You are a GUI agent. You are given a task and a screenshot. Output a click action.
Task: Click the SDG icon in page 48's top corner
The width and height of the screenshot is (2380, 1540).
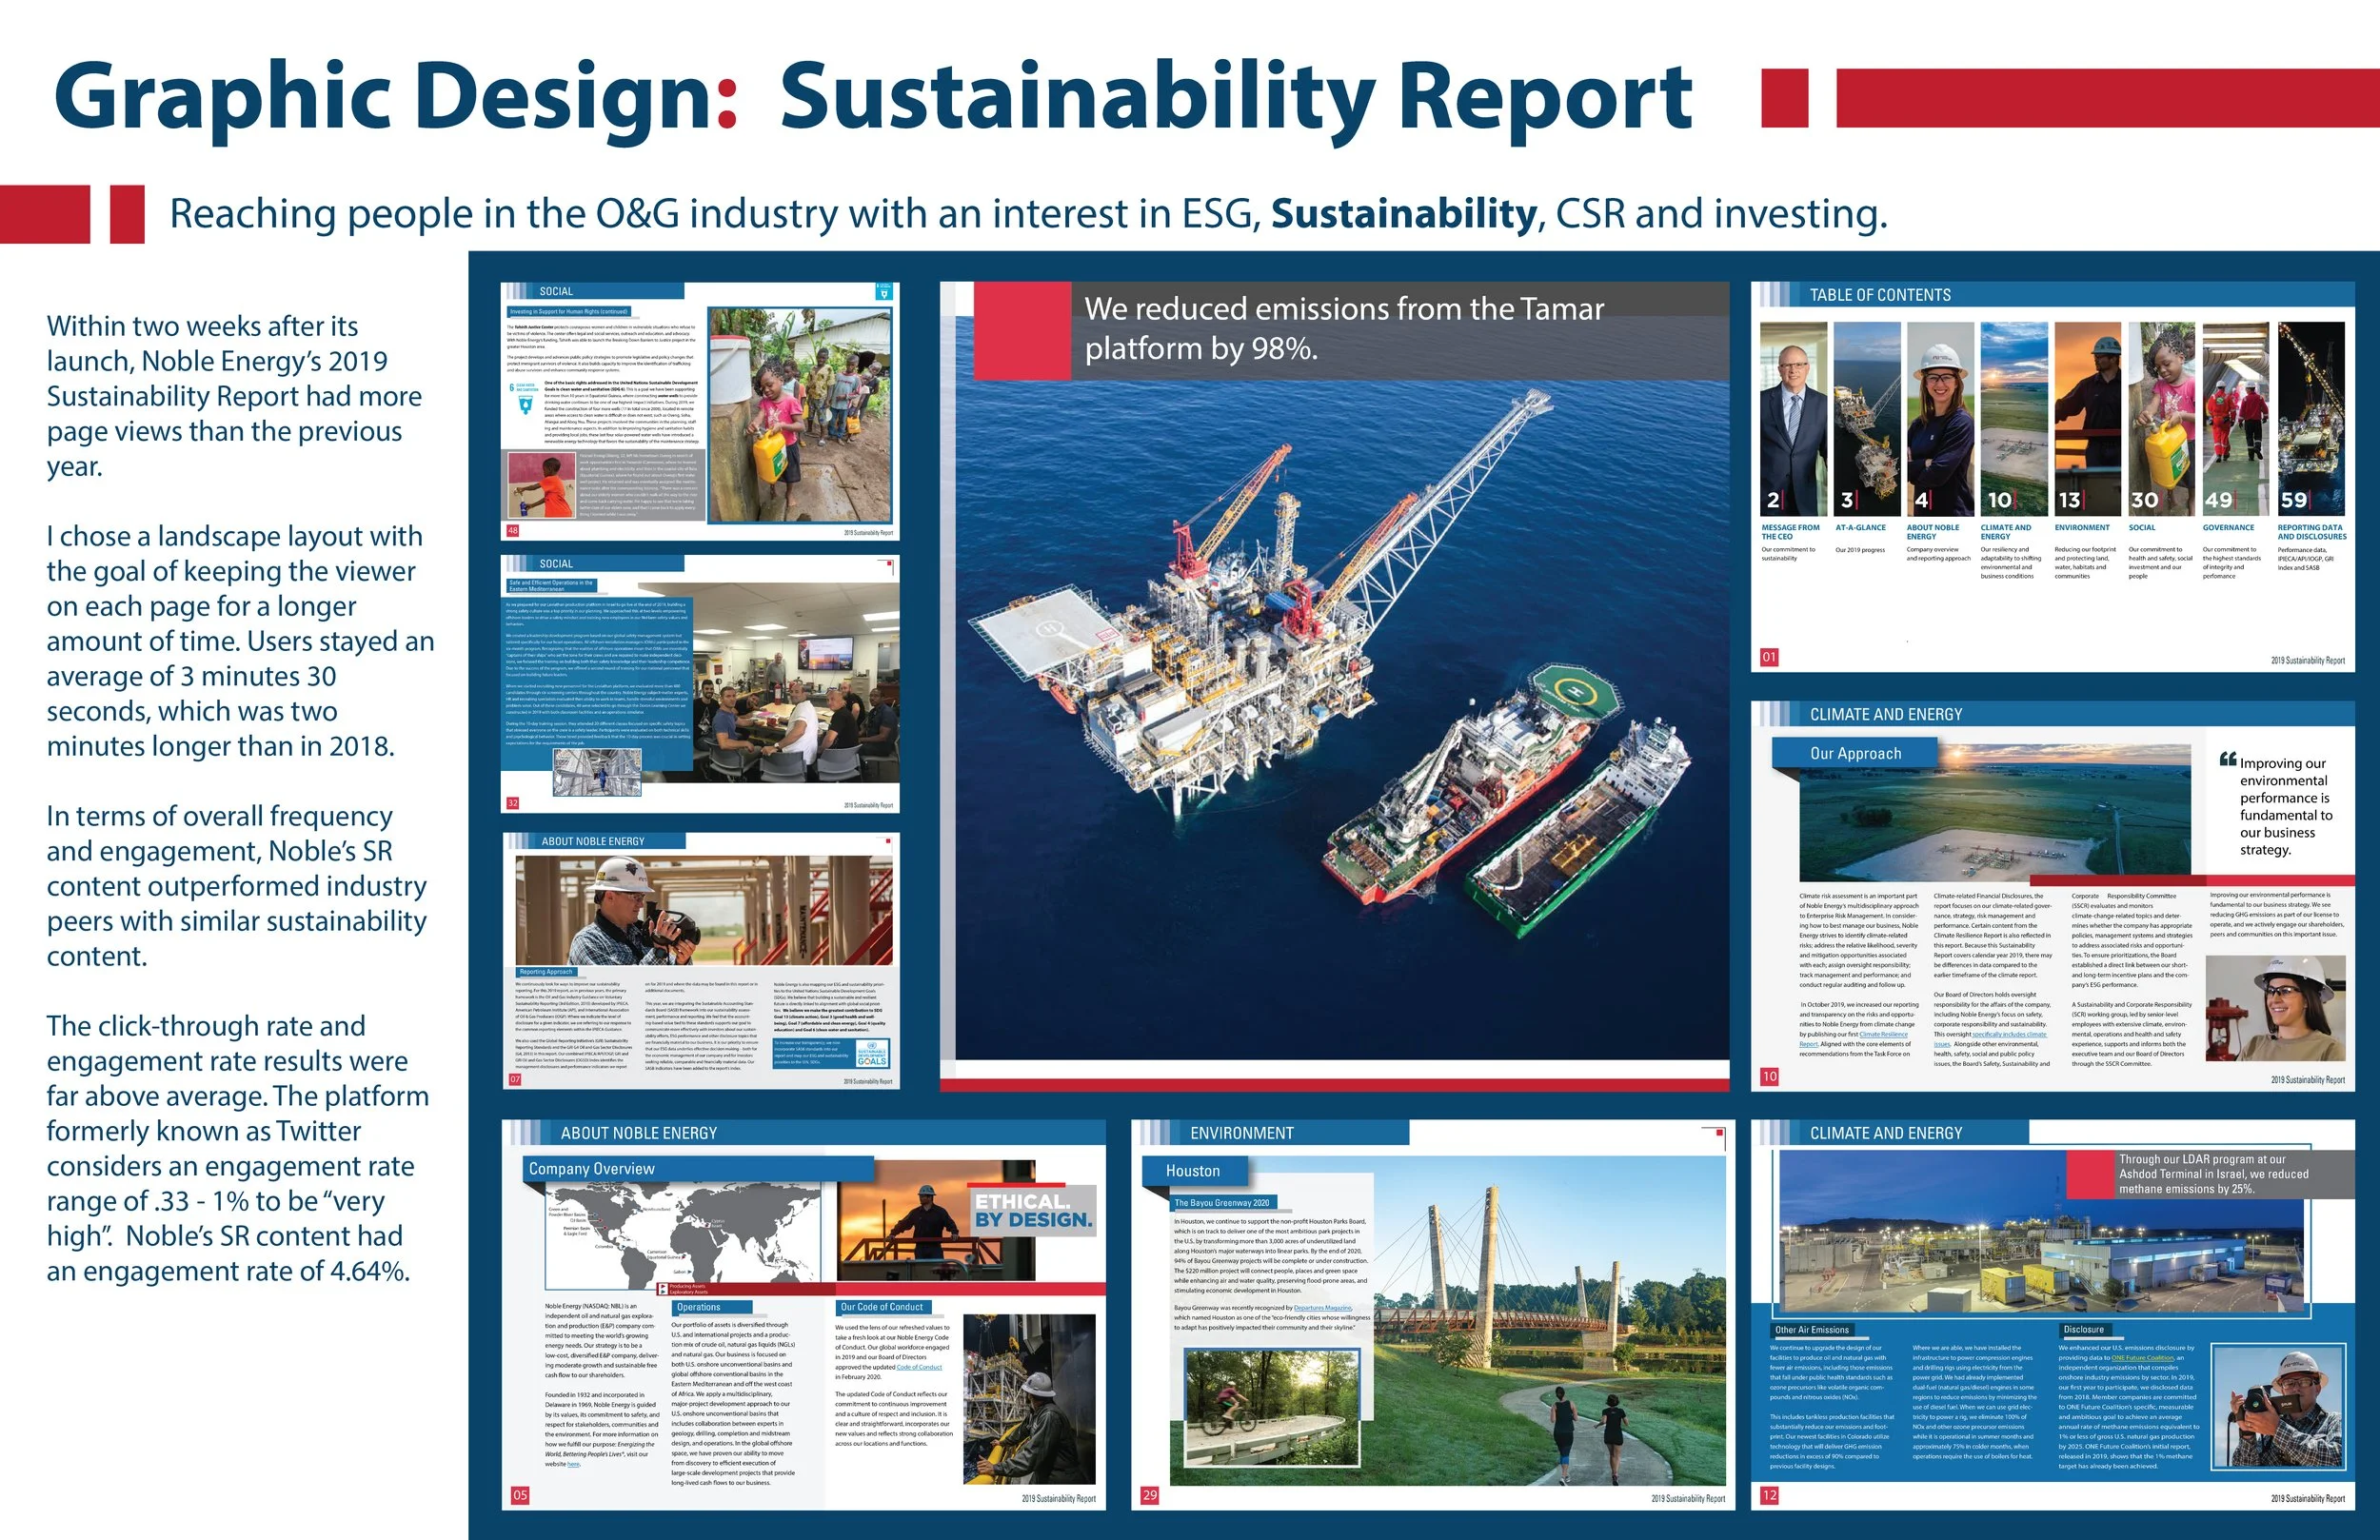883,292
